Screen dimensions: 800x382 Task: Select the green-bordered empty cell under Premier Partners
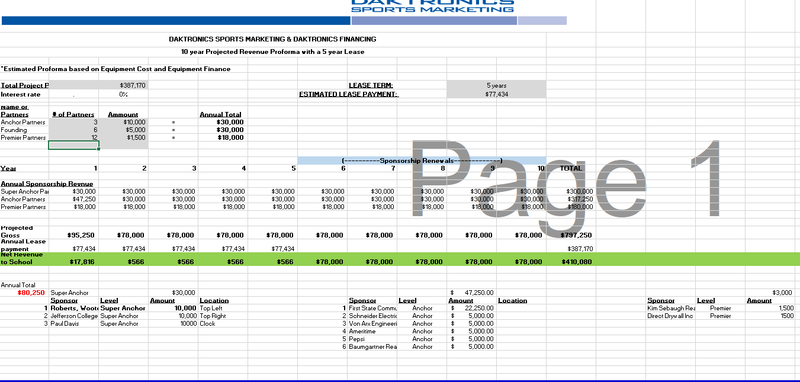73,145
